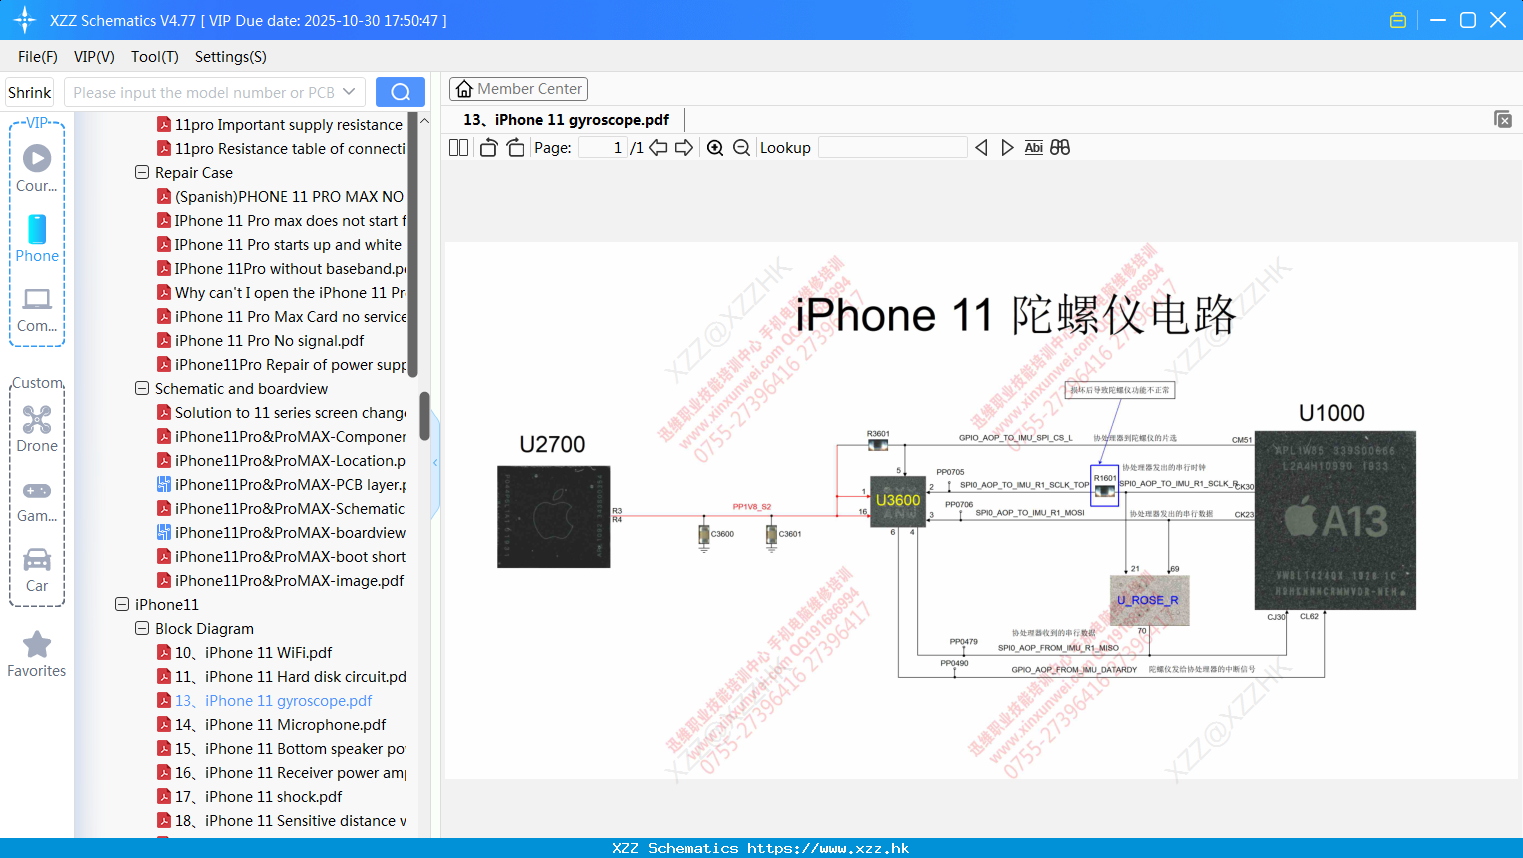Viewport: 1523px width, 858px height.
Task: Open iPhone11Pro&ProMAX-boardview file
Action: point(281,532)
